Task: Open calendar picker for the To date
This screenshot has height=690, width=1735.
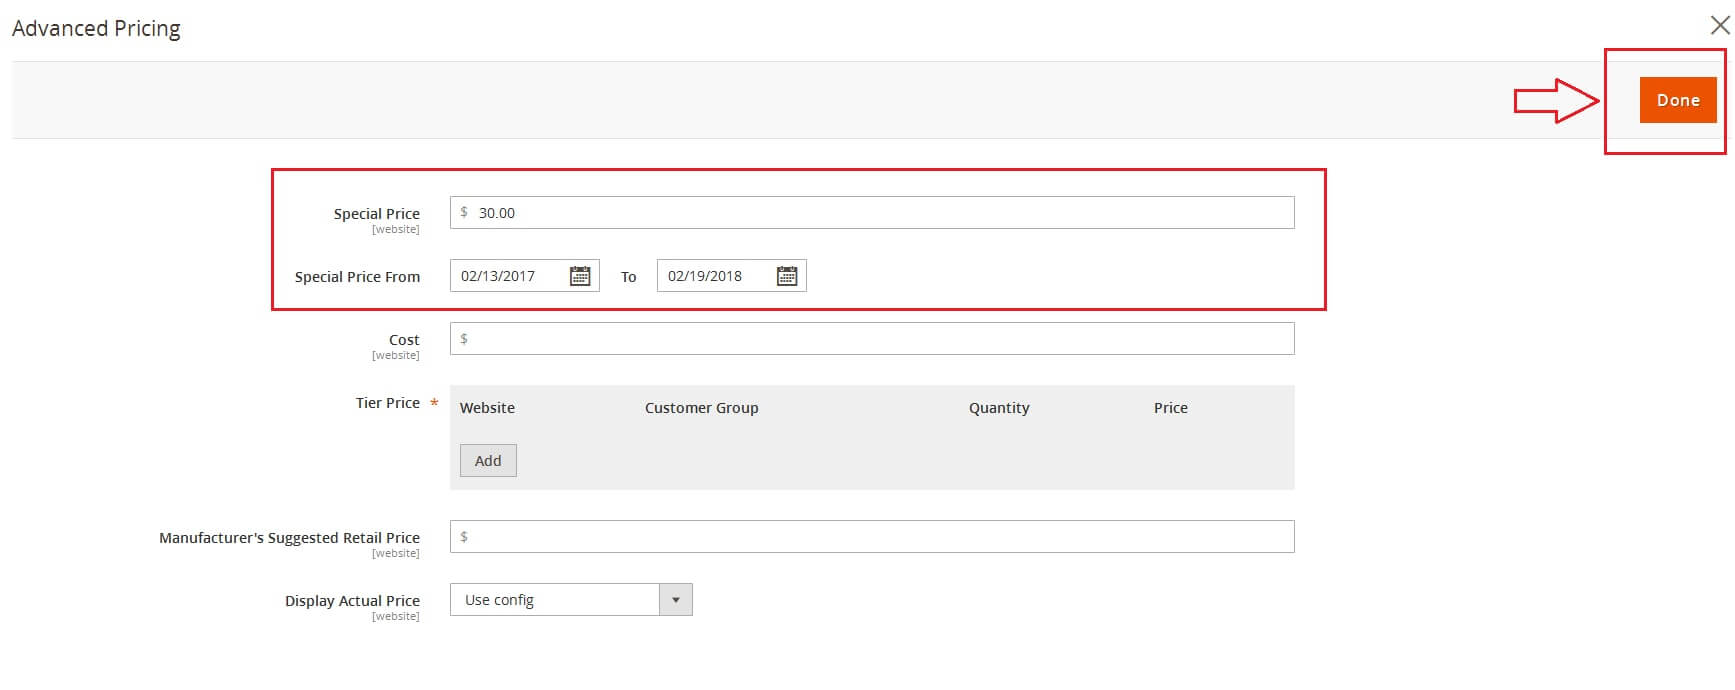Action: coord(787,276)
